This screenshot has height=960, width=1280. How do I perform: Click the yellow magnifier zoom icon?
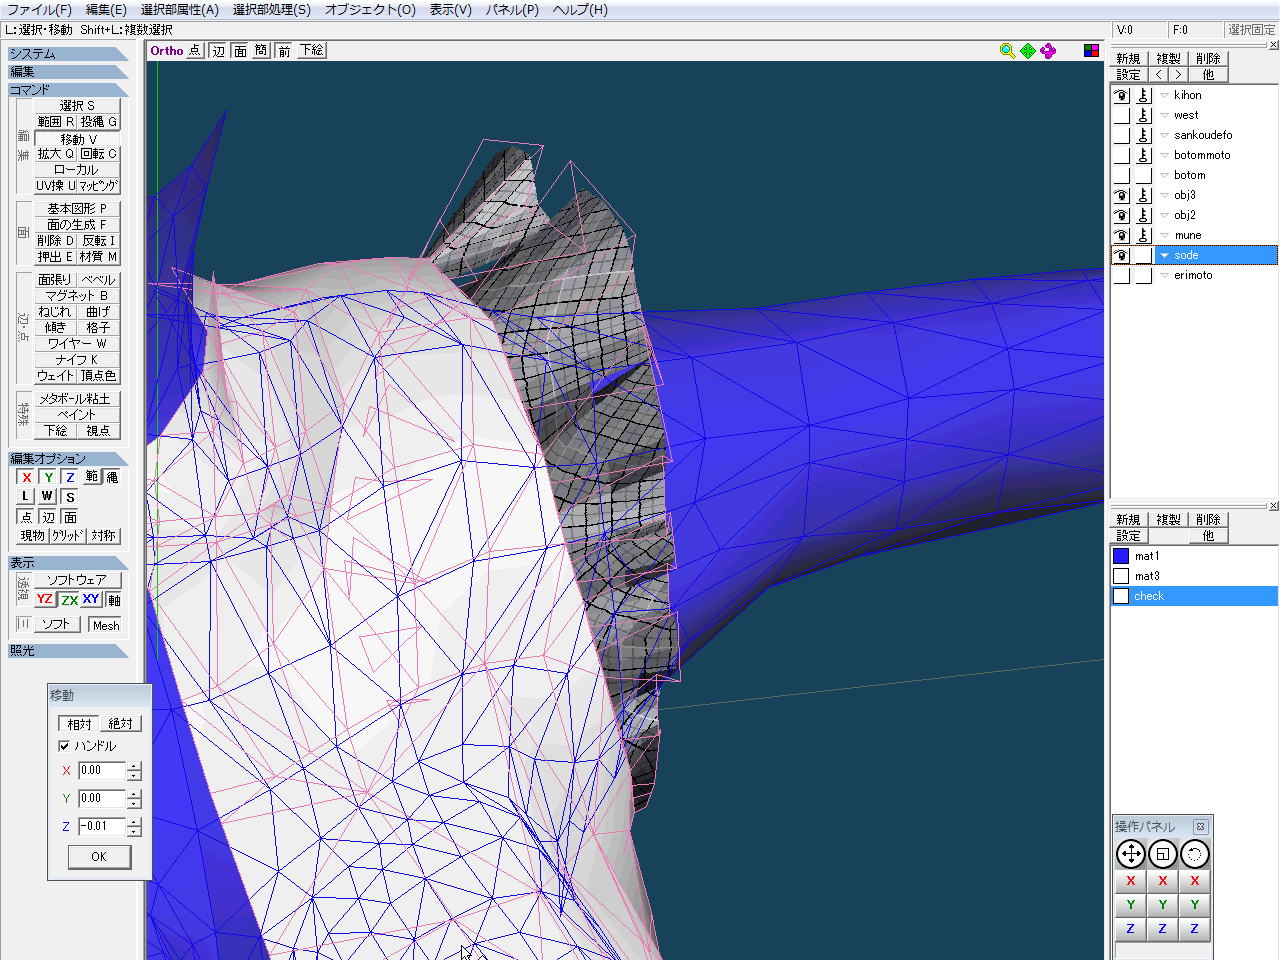pos(1007,51)
